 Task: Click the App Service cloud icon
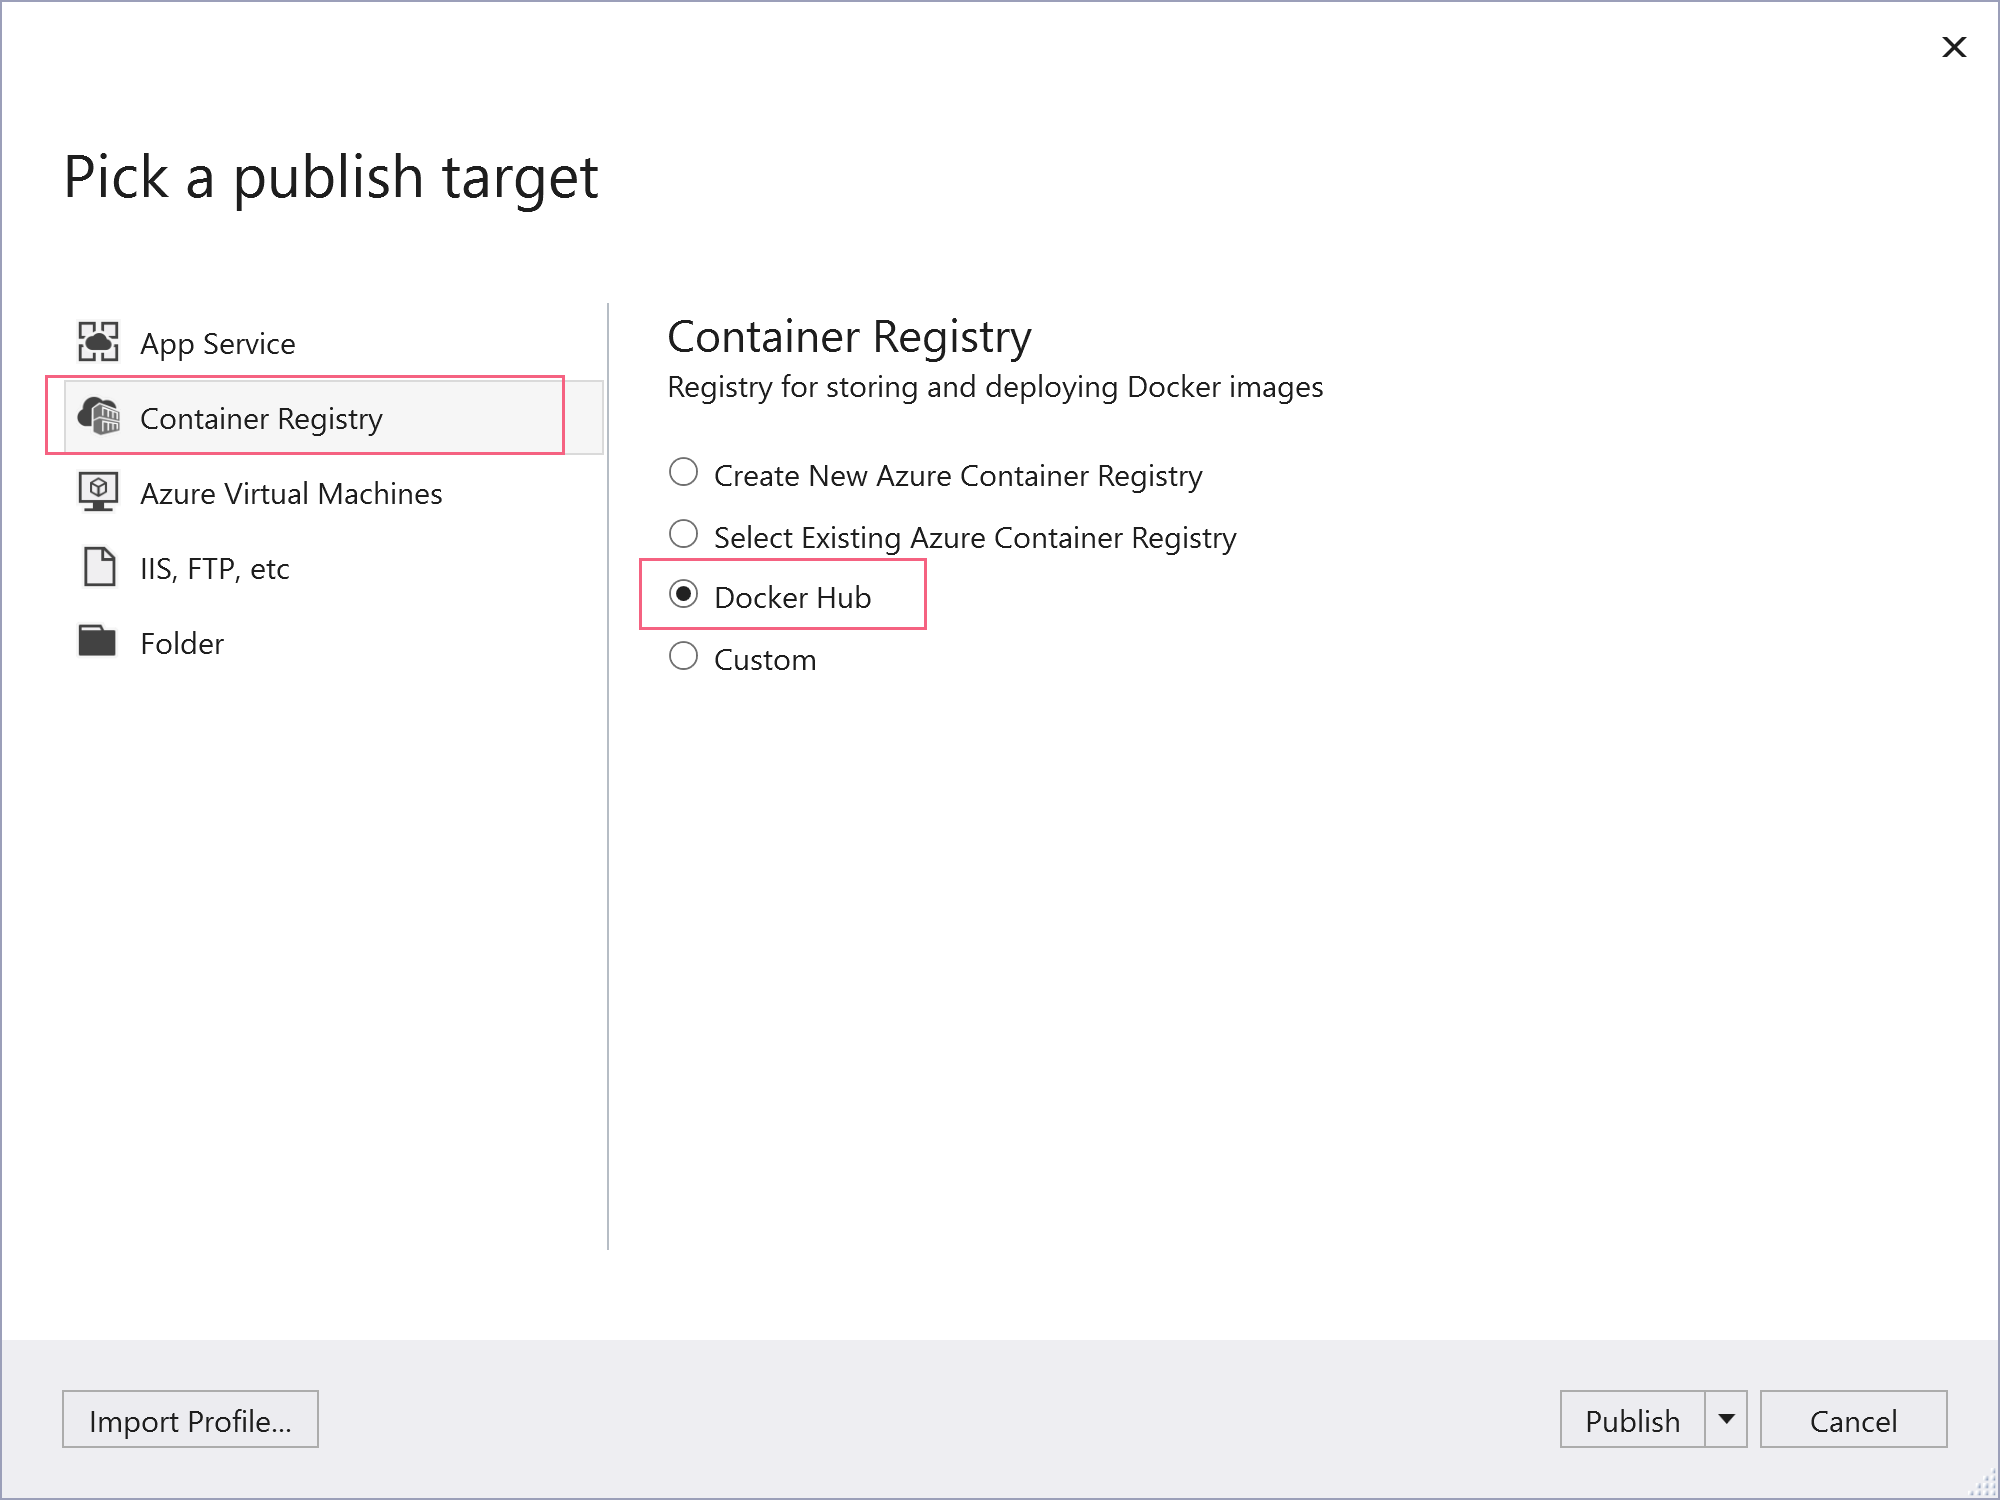pyautogui.click(x=98, y=342)
